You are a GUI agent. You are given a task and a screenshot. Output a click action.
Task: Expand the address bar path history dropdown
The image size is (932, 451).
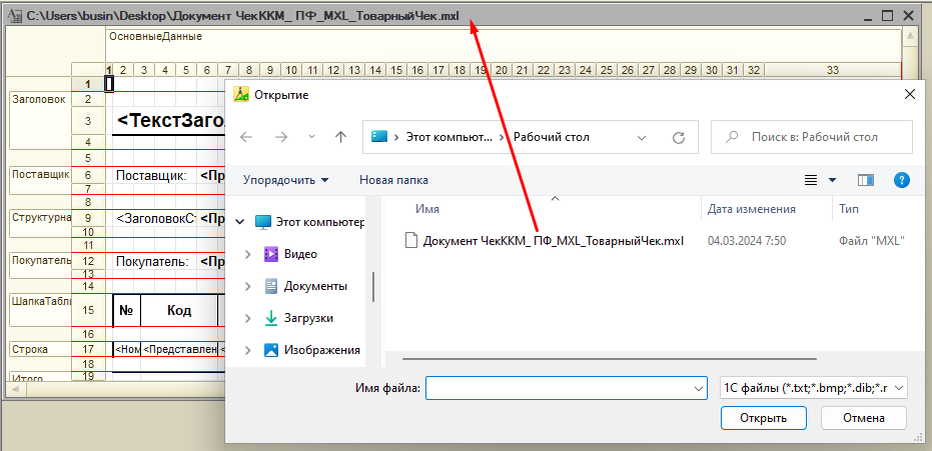[641, 138]
